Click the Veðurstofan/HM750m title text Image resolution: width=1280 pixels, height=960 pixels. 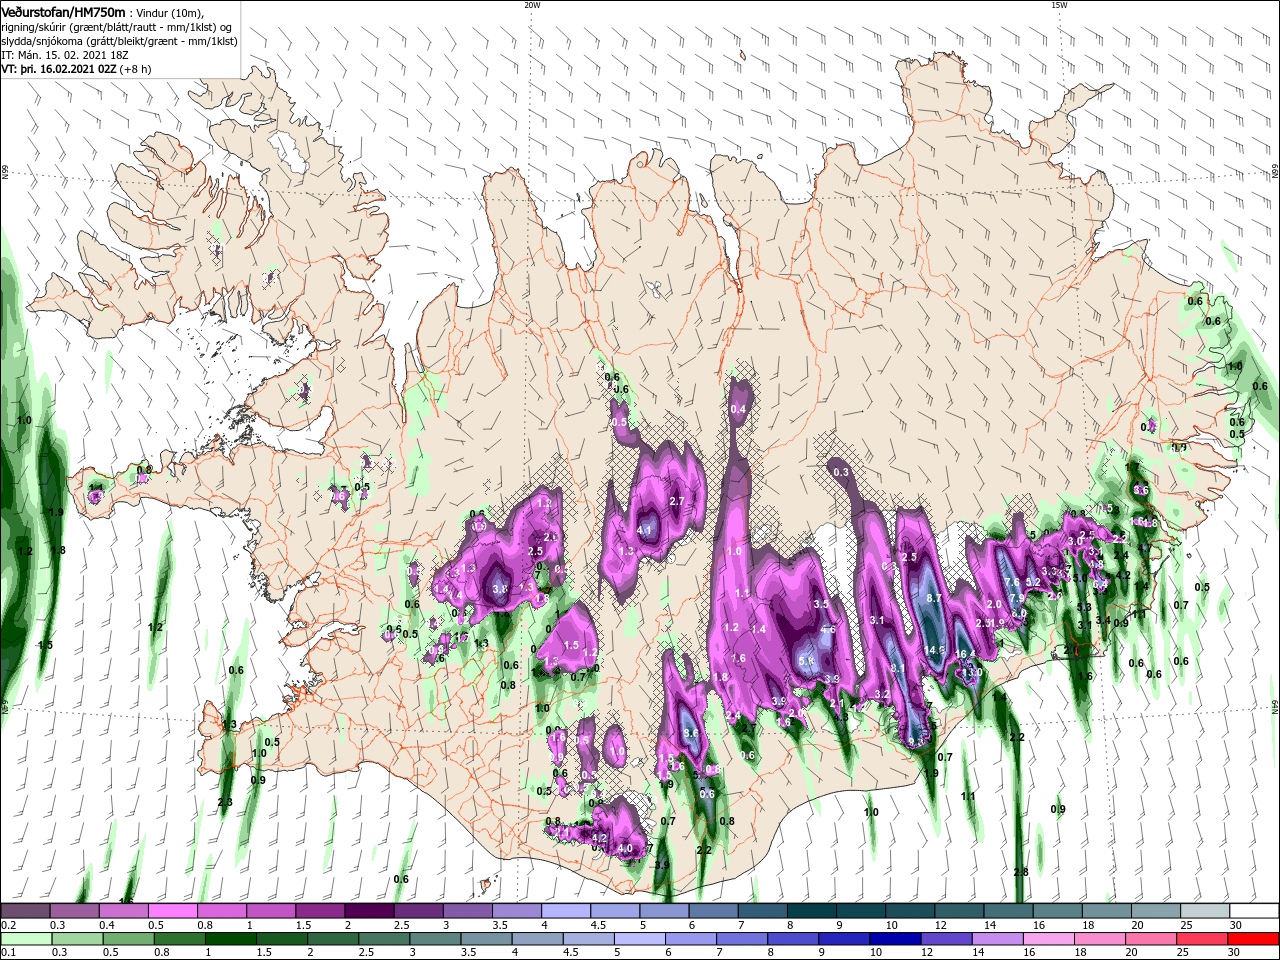(63, 13)
